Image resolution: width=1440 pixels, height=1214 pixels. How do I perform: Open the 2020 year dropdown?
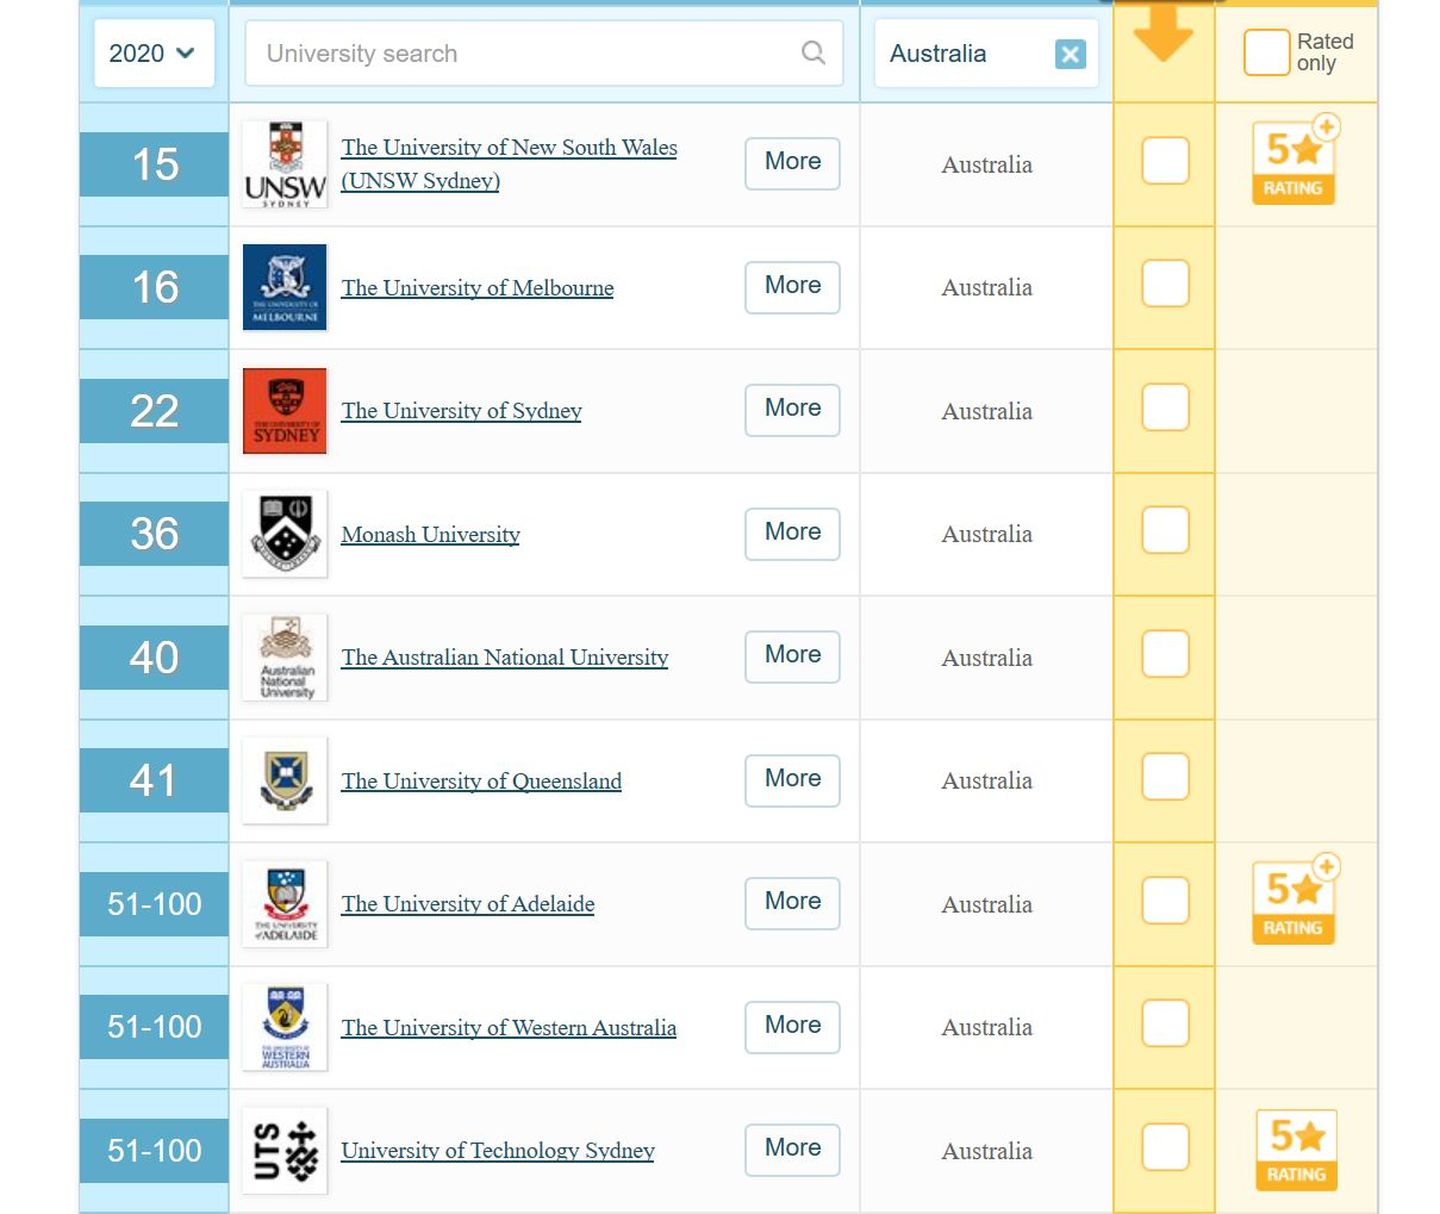[x=153, y=53]
